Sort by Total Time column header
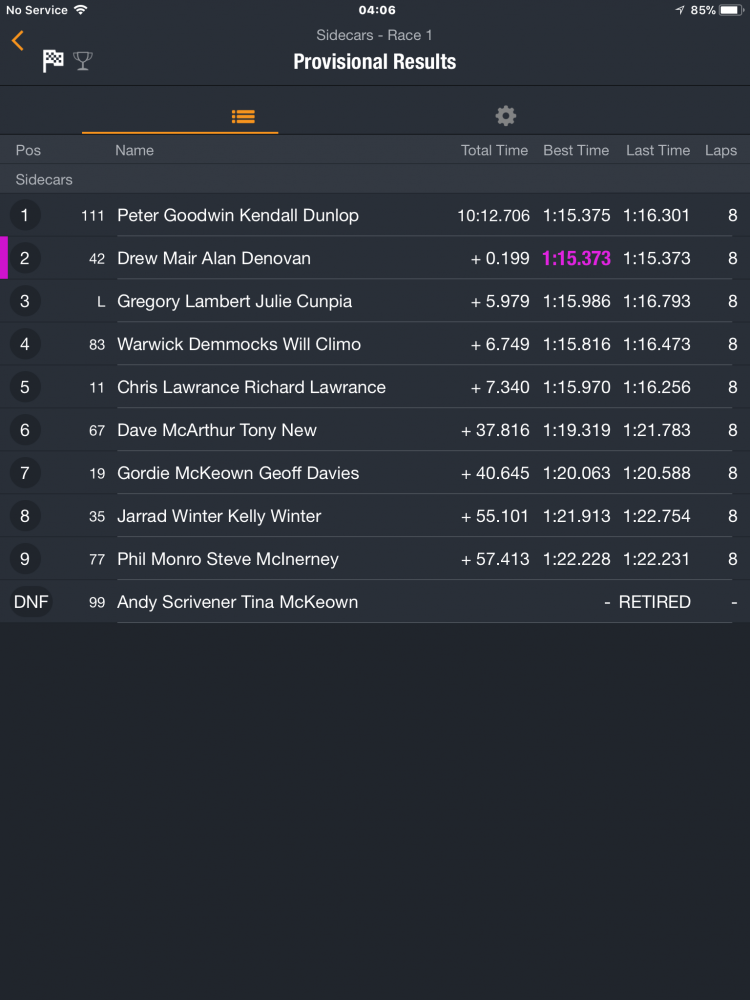 click(494, 150)
